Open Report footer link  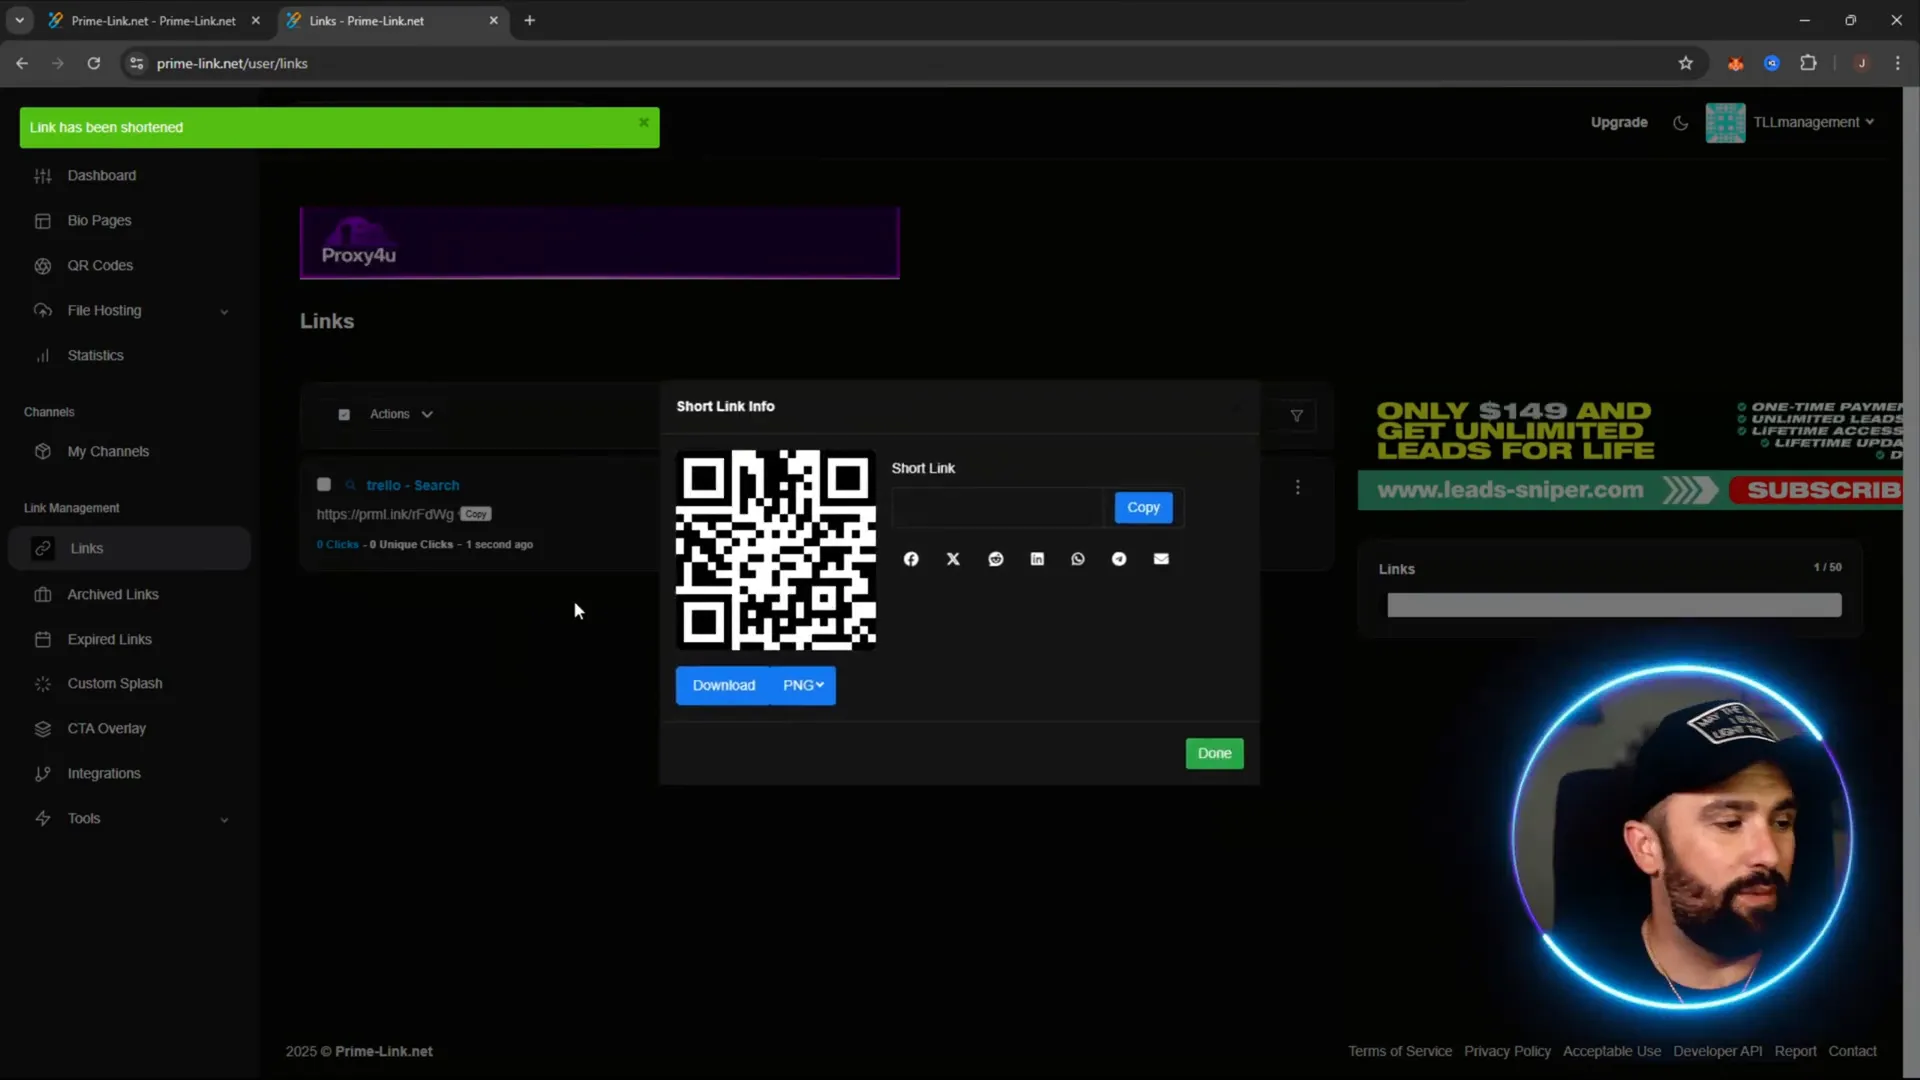tap(1795, 1051)
